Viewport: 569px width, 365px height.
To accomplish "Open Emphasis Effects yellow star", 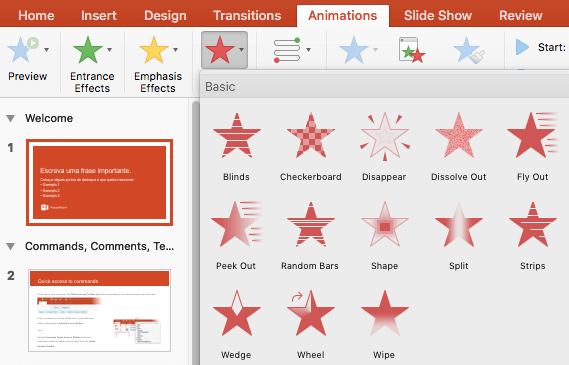I will (x=153, y=50).
